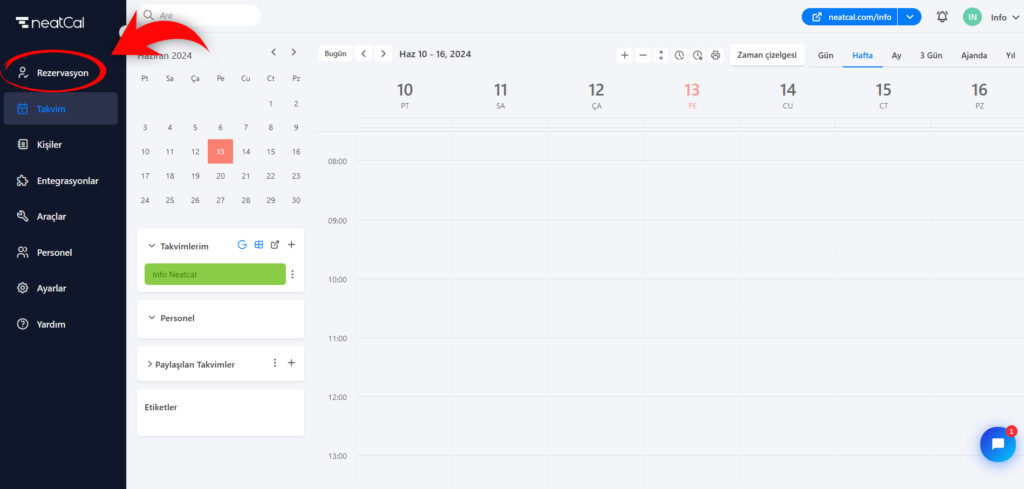
Task: Open Rezervasyon in the sidebar
Action: pyautogui.click(x=62, y=73)
